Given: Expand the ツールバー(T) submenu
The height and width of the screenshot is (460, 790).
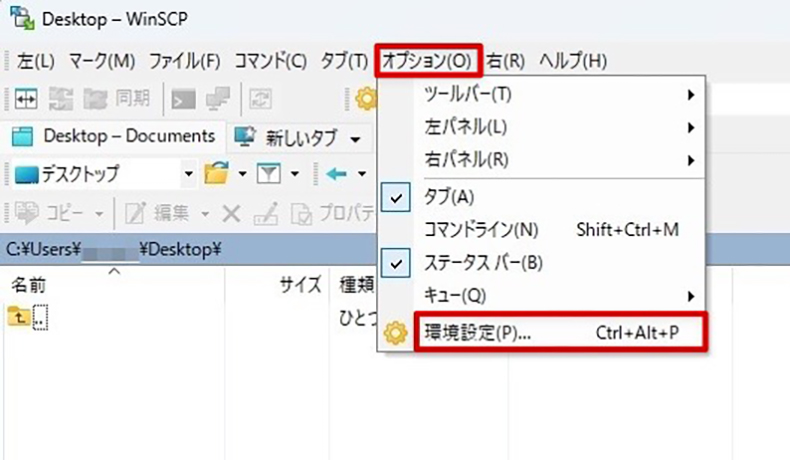Looking at the screenshot, I should point(541,94).
